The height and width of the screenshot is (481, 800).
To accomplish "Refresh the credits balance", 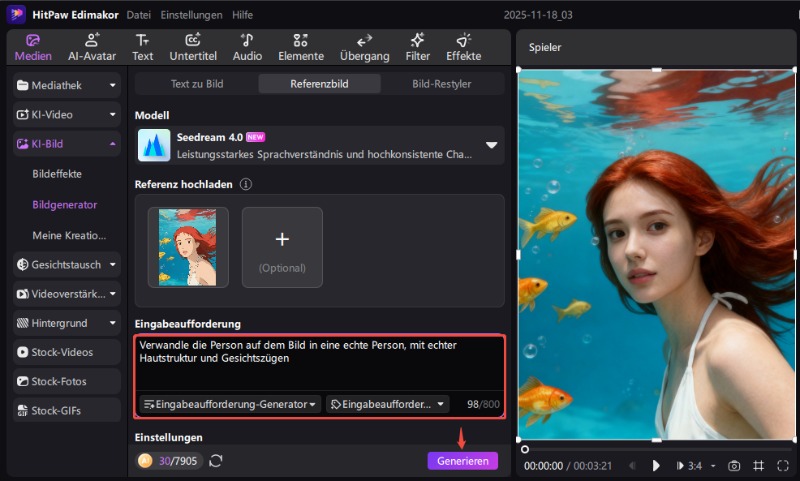I will click(216, 461).
